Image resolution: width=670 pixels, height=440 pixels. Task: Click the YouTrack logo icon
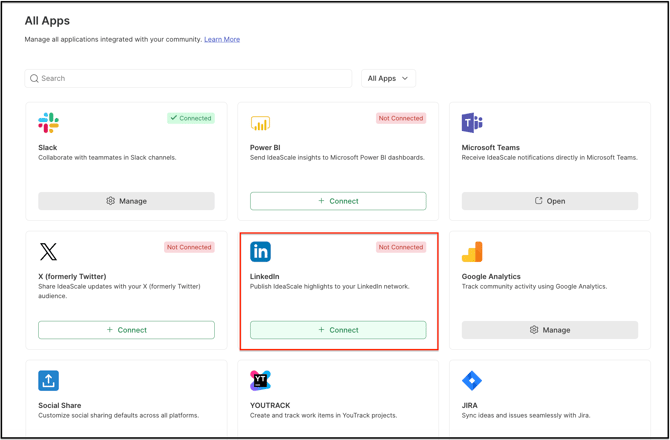[x=260, y=380]
